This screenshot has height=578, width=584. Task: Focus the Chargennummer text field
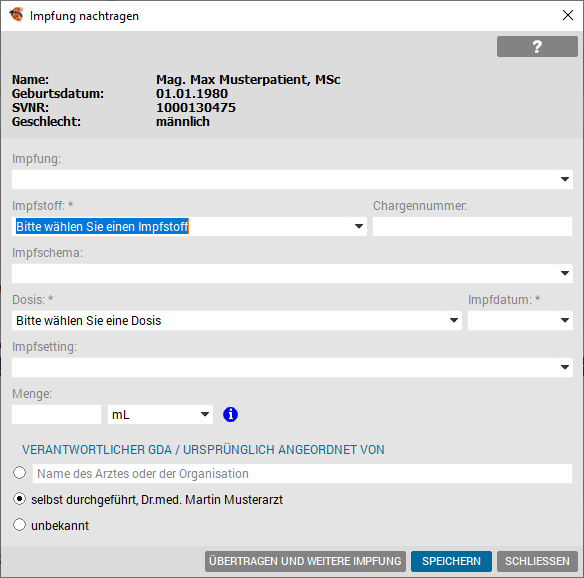click(x=472, y=226)
